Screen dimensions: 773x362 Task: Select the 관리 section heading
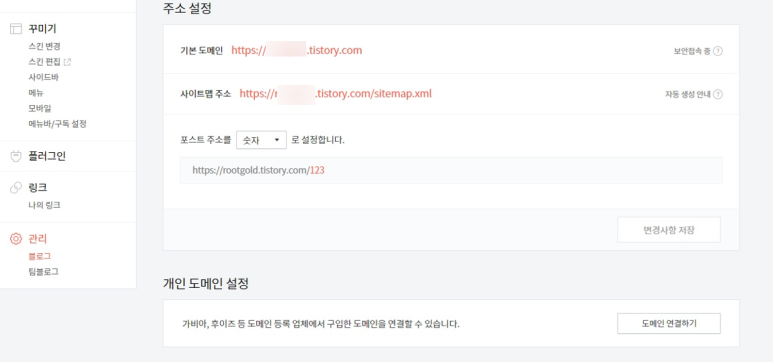tap(38, 239)
